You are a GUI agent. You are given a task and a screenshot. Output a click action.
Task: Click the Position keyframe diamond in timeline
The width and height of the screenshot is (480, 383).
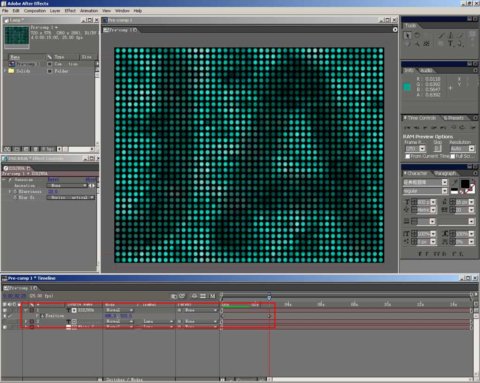coord(269,316)
